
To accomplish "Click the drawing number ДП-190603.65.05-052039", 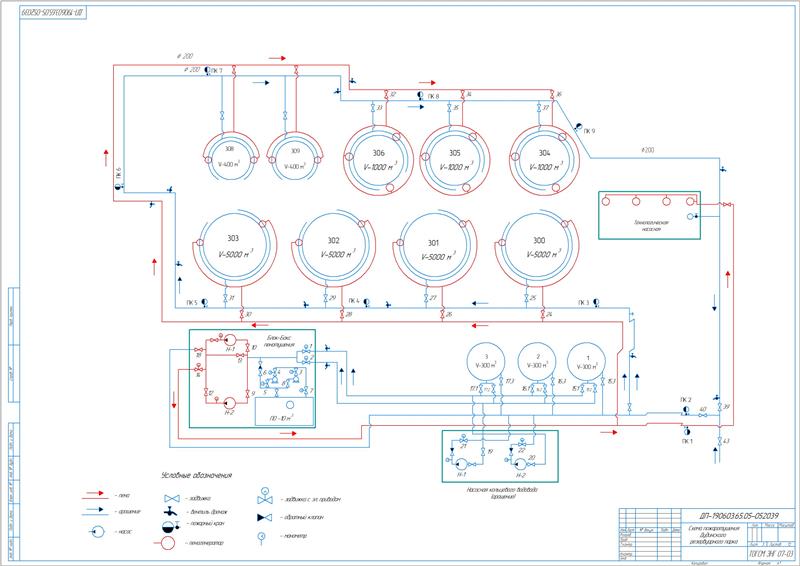I will coord(739,515).
